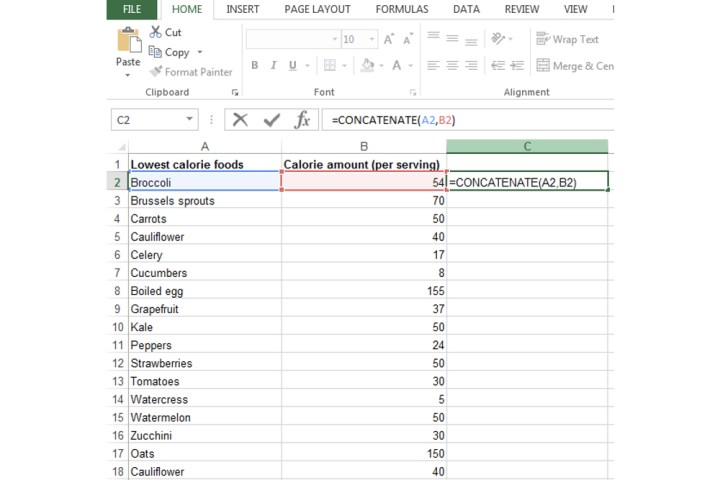The image size is (720, 480).
Task: Select the Broccoli cell in column A
Action: pos(205,182)
